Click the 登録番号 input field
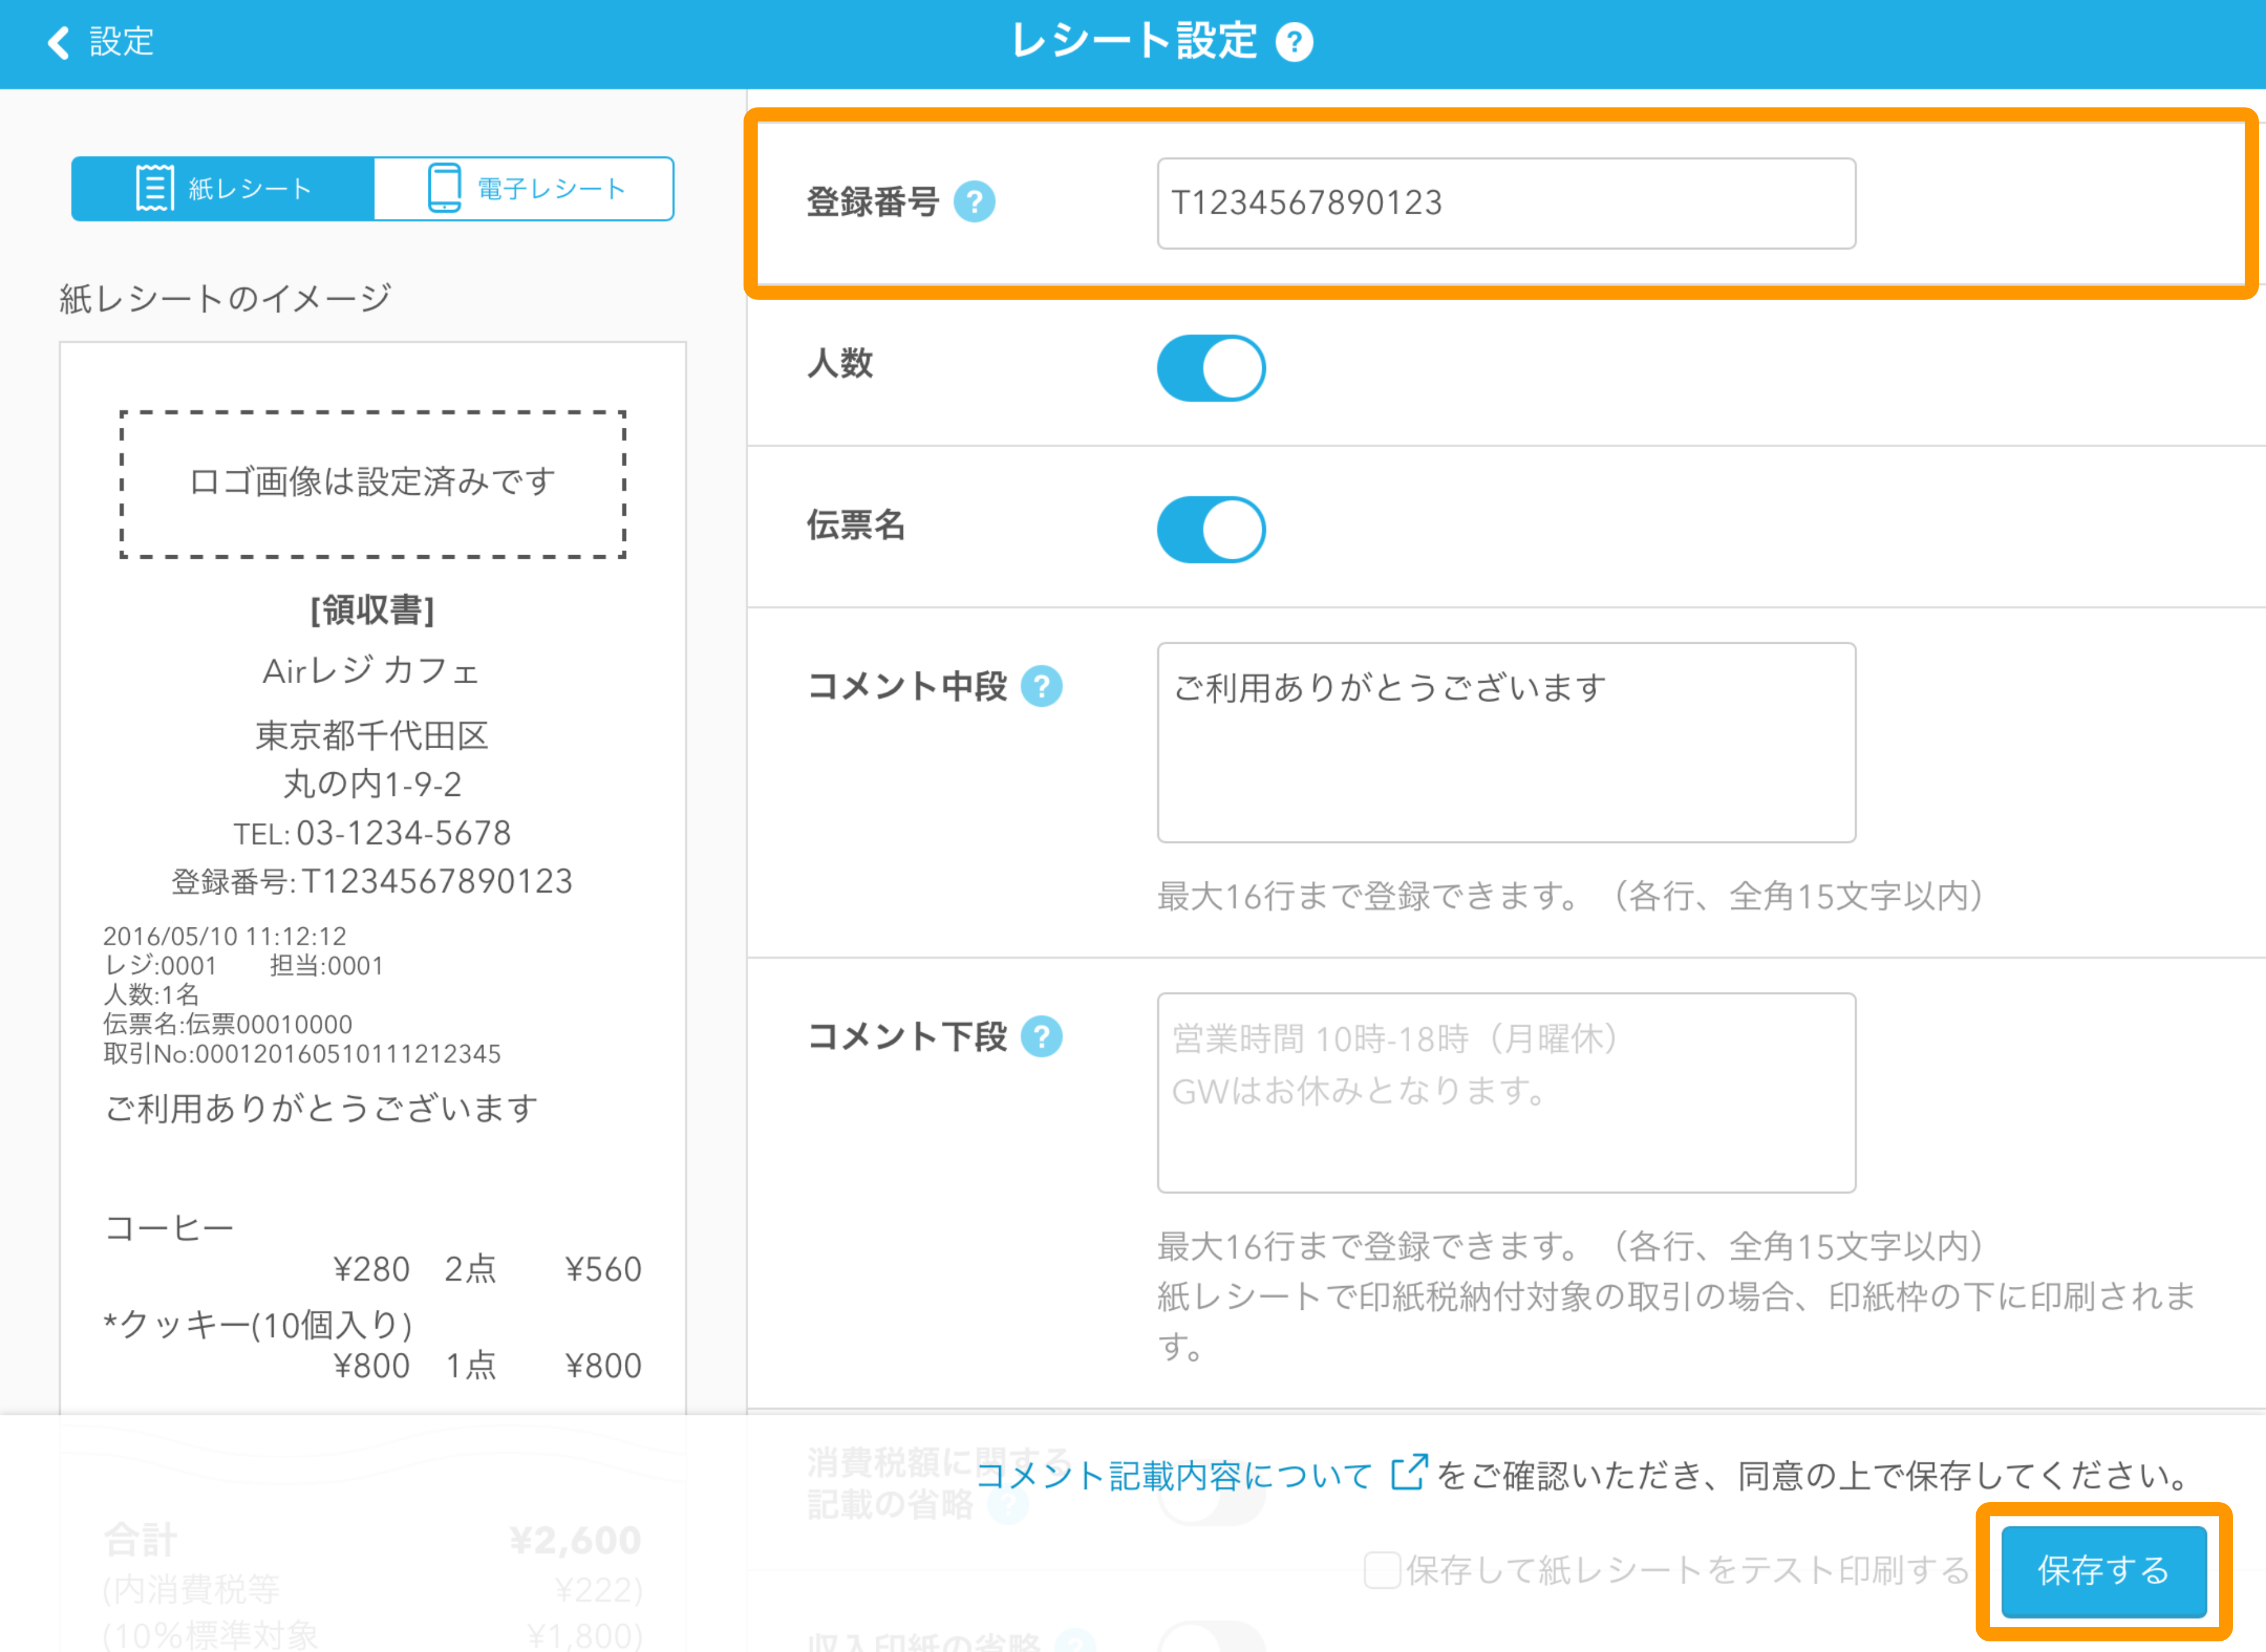This screenshot has height=1652, width=2266. (x=1505, y=203)
